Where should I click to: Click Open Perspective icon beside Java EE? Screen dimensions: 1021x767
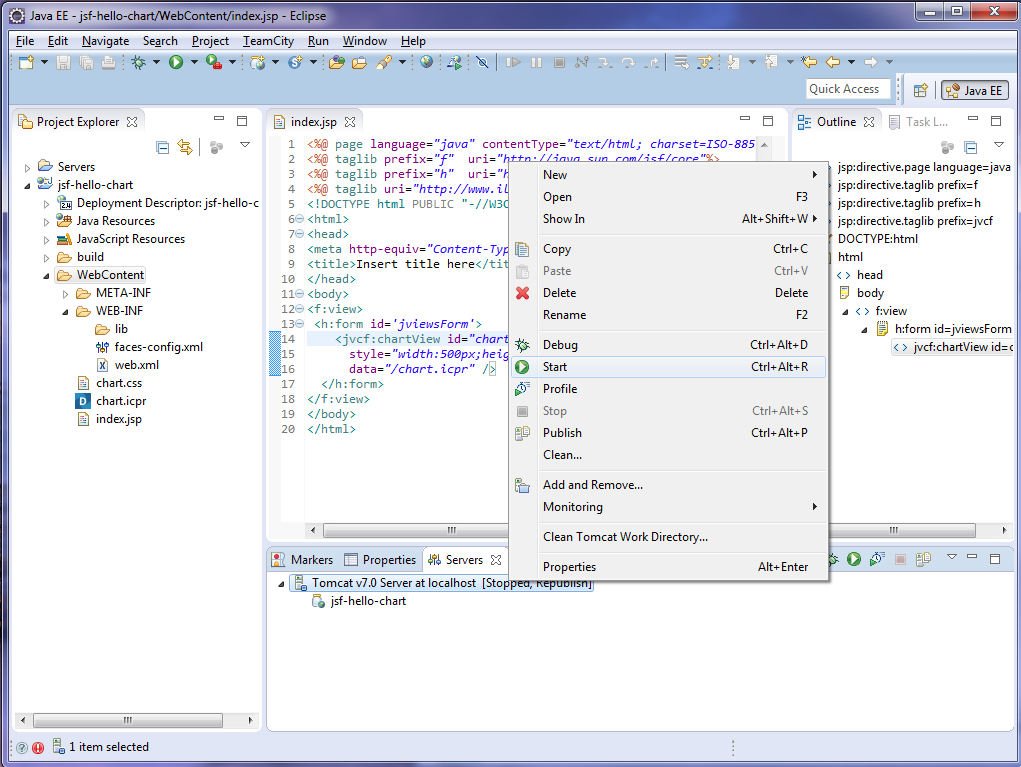click(920, 90)
